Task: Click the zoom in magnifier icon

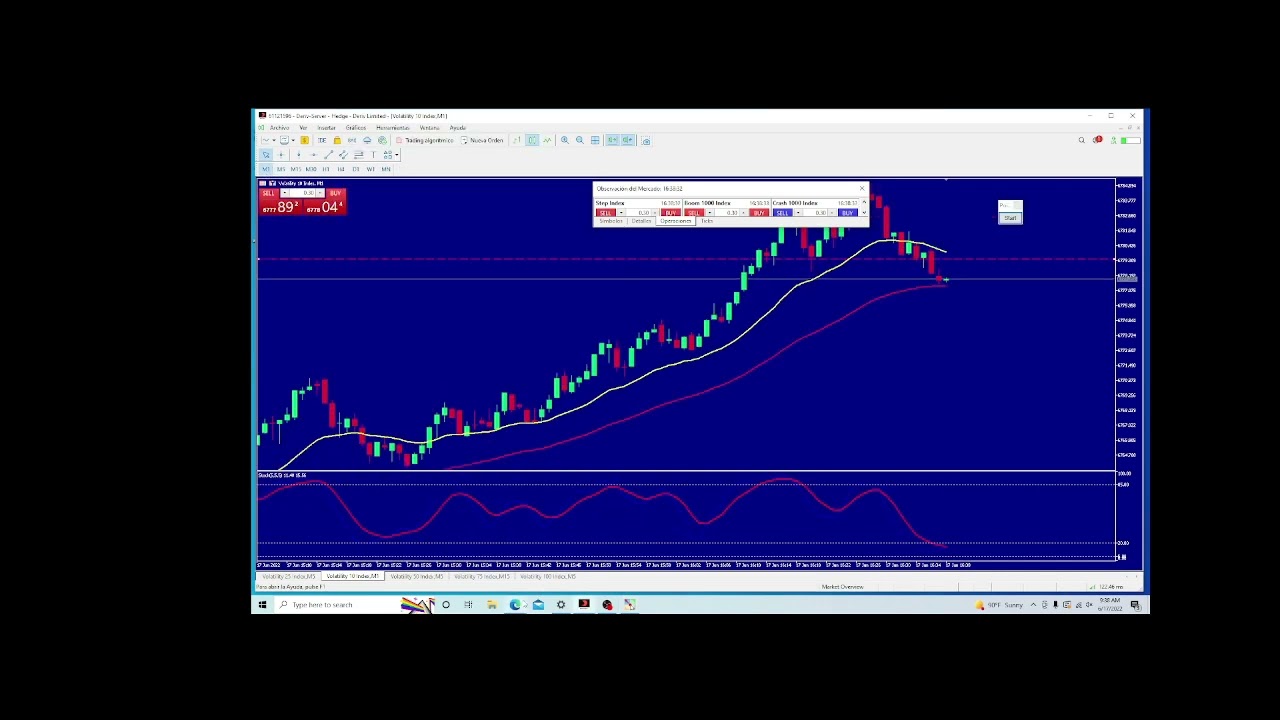Action: (565, 141)
